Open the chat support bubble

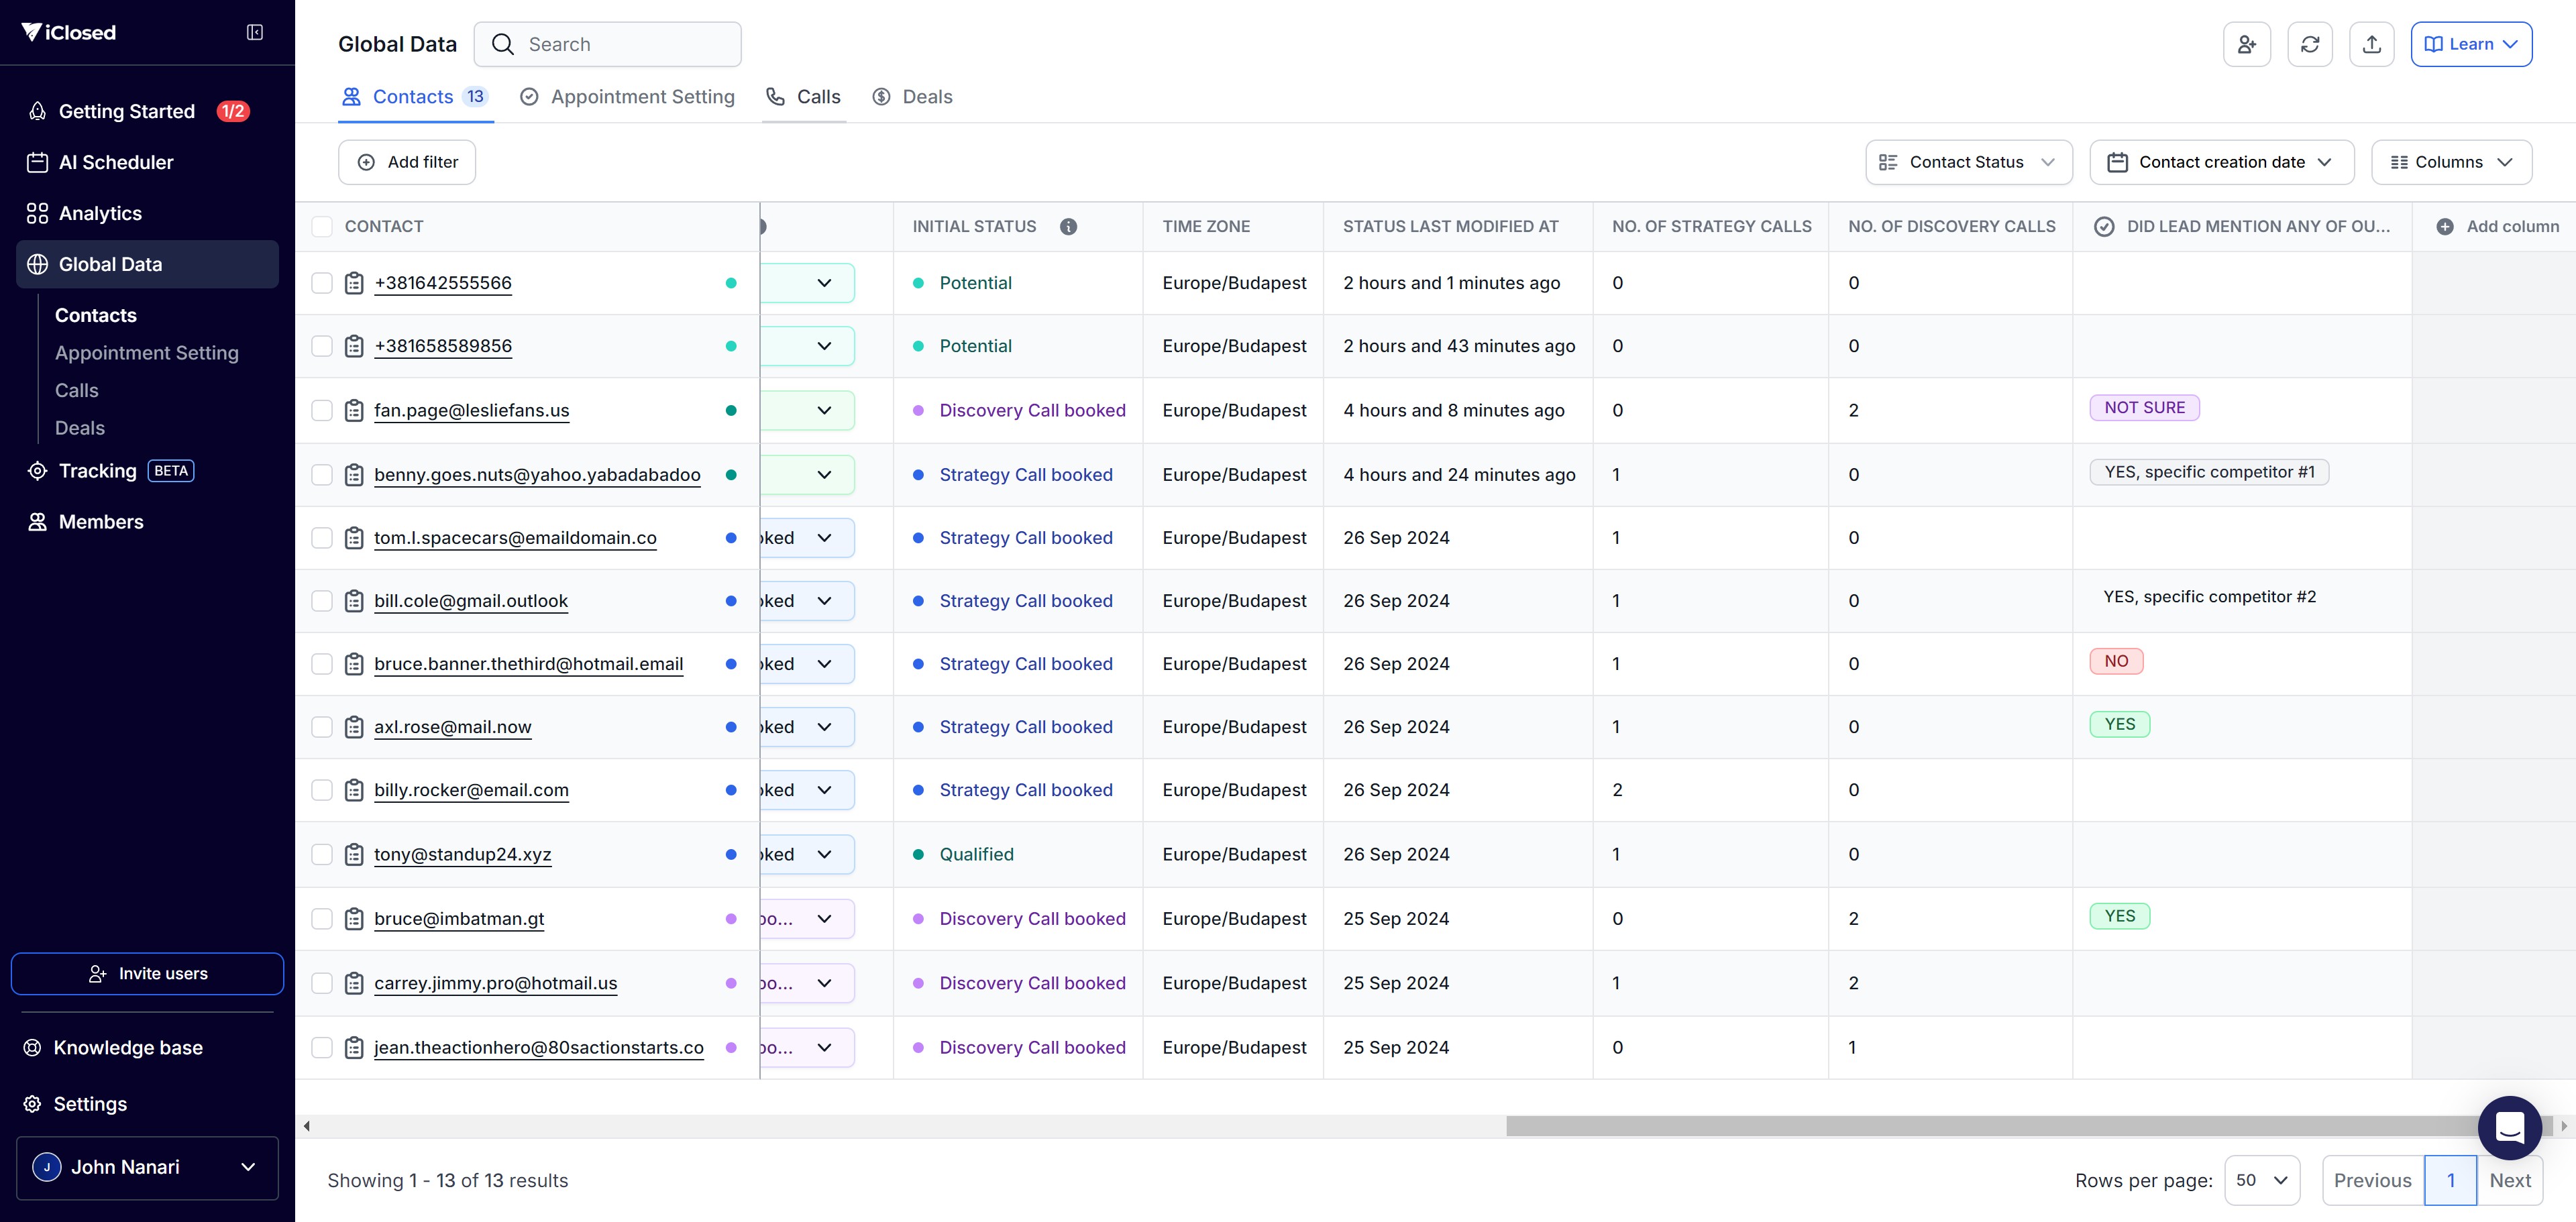(x=2509, y=1127)
